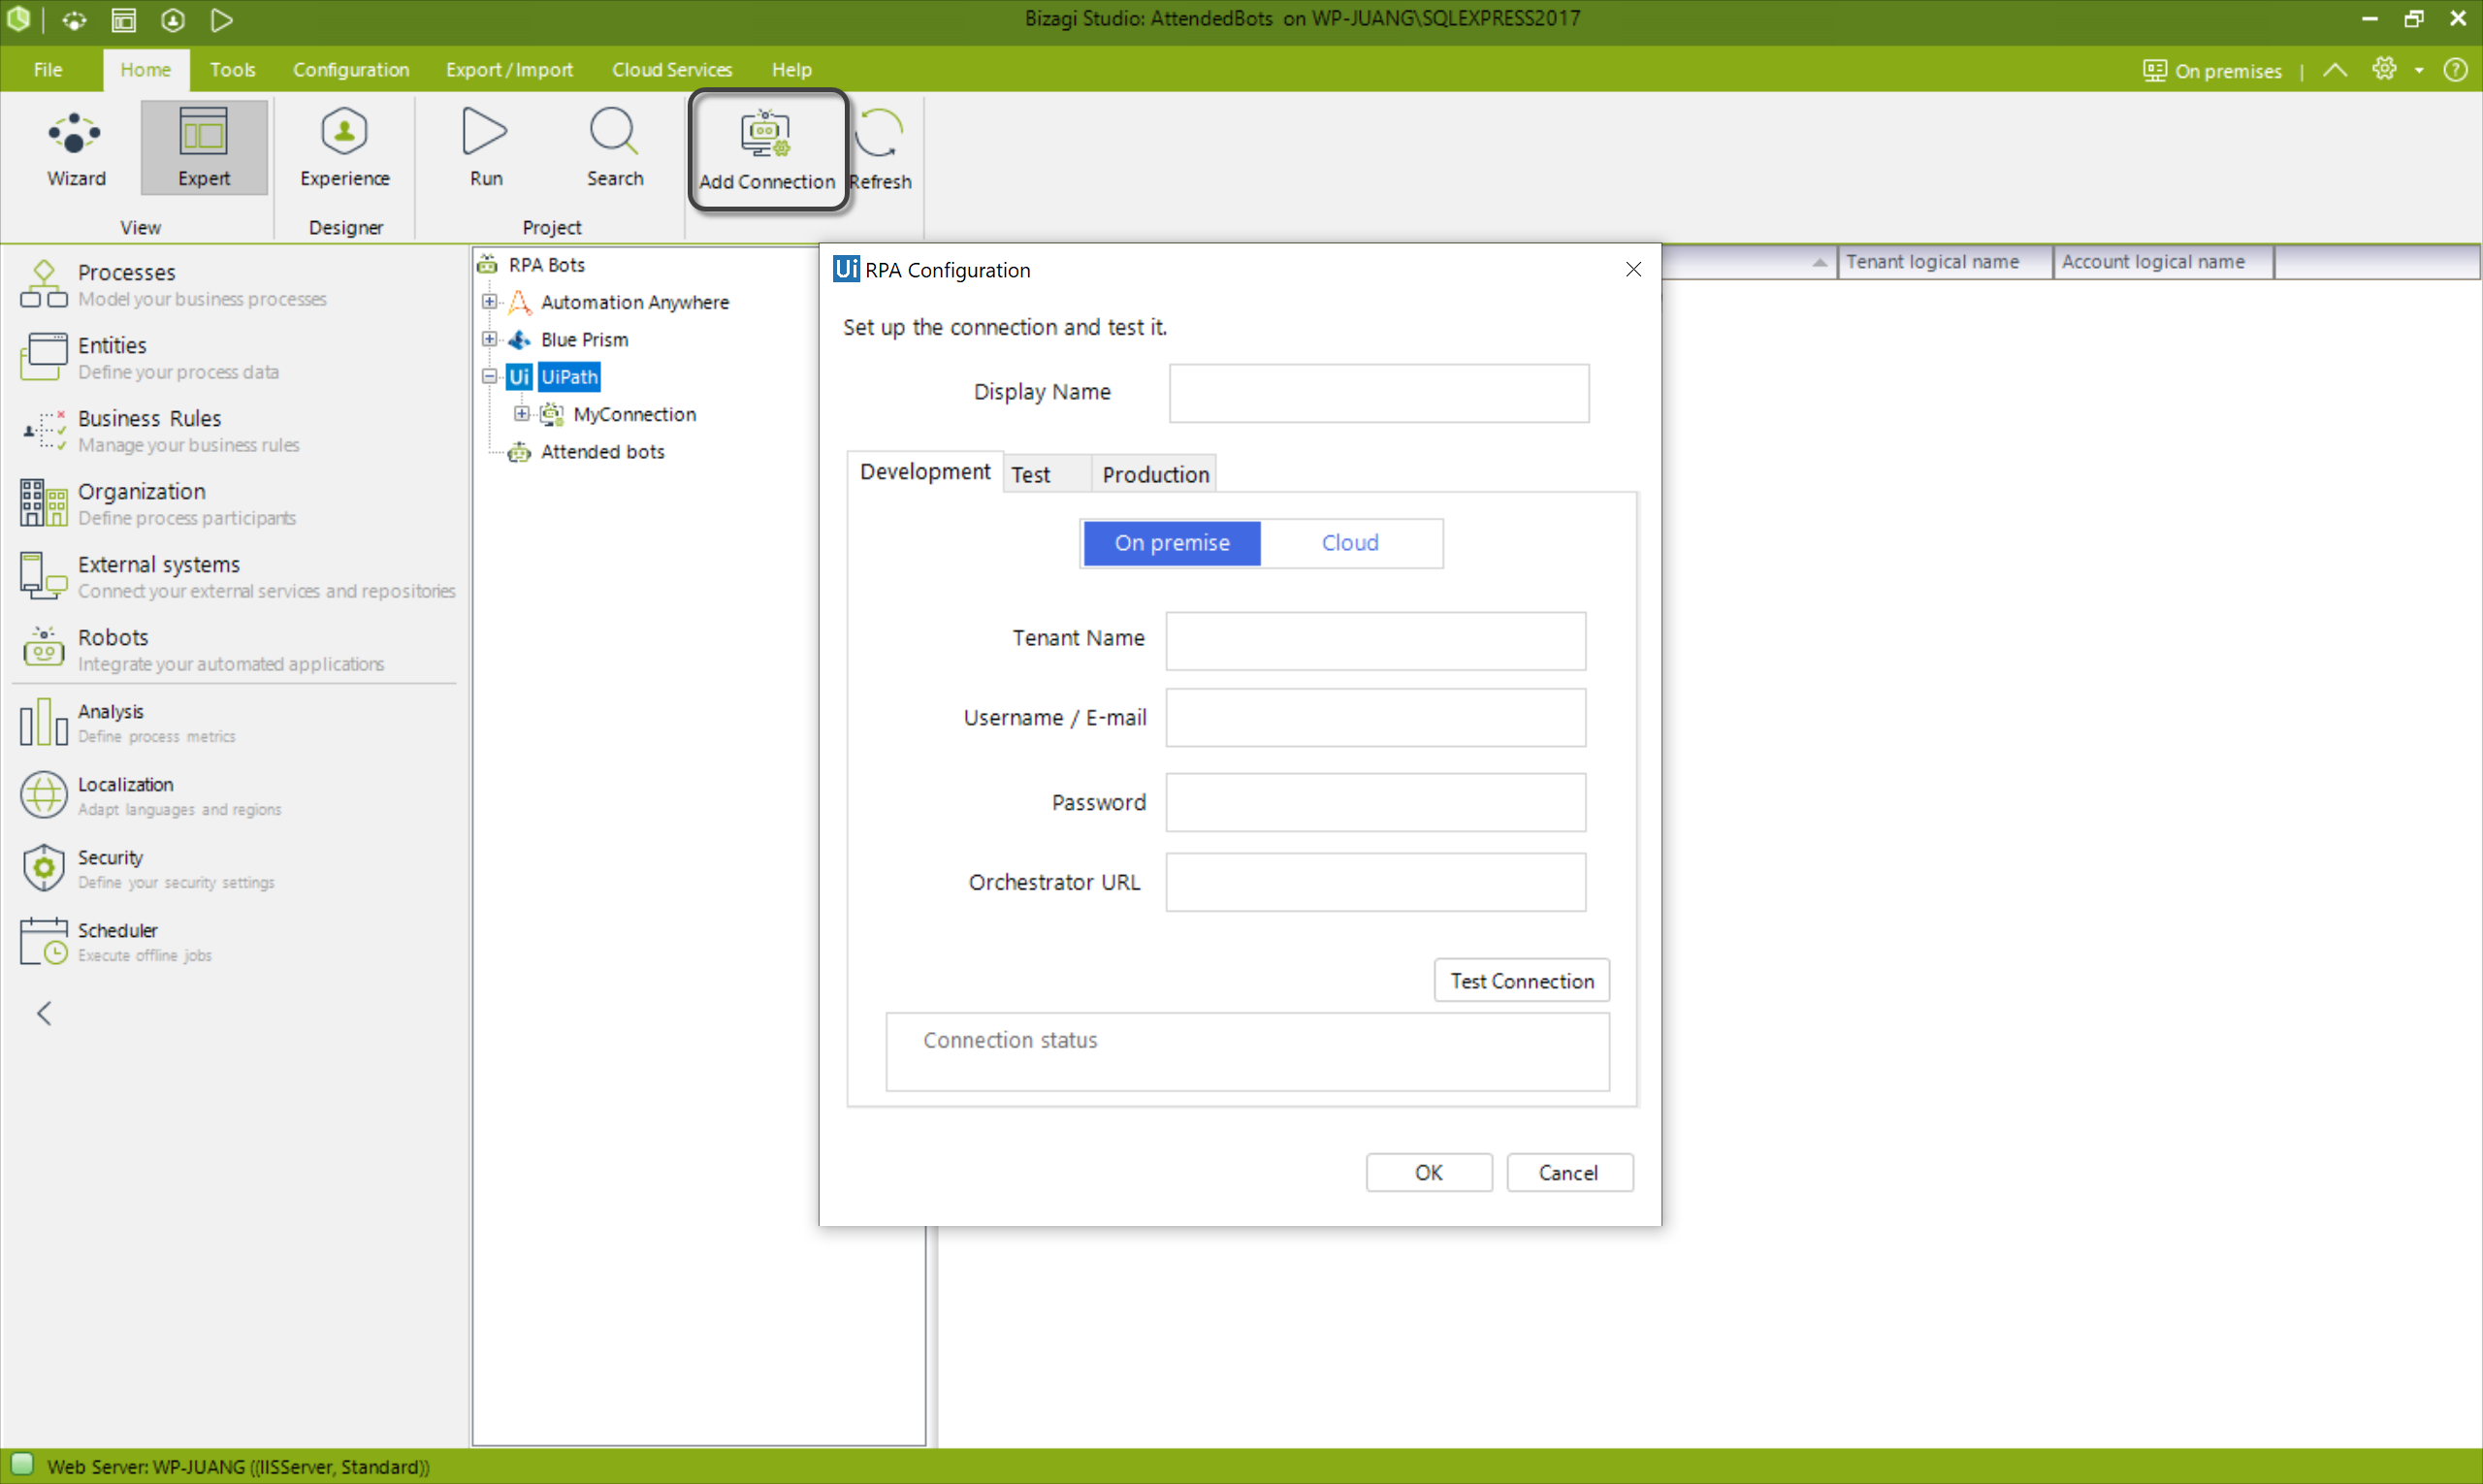Select the Attended bots tree item
This screenshot has height=1484, width=2483.
click(602, 452)
